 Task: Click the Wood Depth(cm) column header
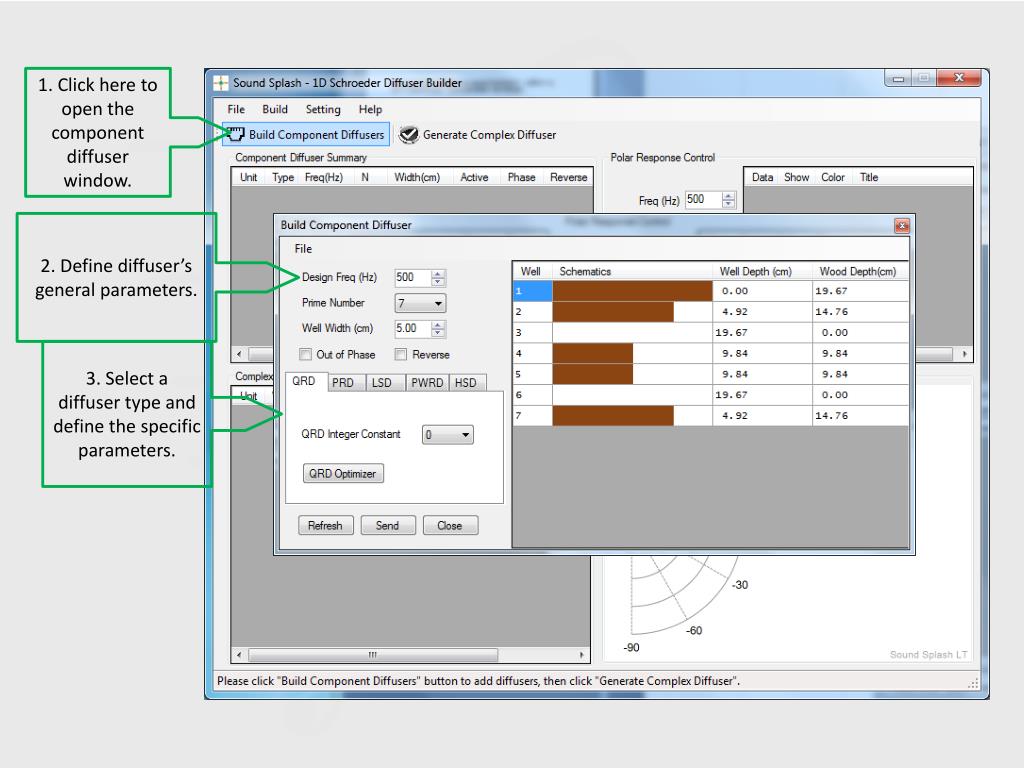(860, 271)
